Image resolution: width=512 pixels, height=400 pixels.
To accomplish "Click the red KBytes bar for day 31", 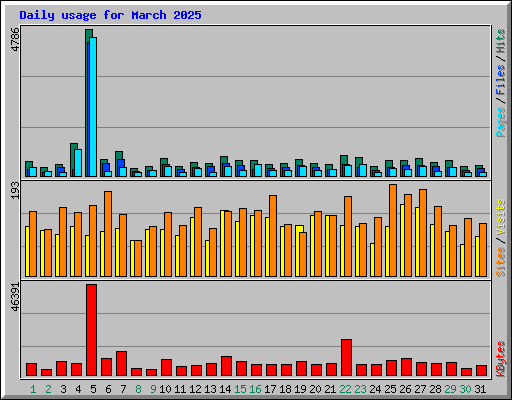I will (x=481, y=371).
